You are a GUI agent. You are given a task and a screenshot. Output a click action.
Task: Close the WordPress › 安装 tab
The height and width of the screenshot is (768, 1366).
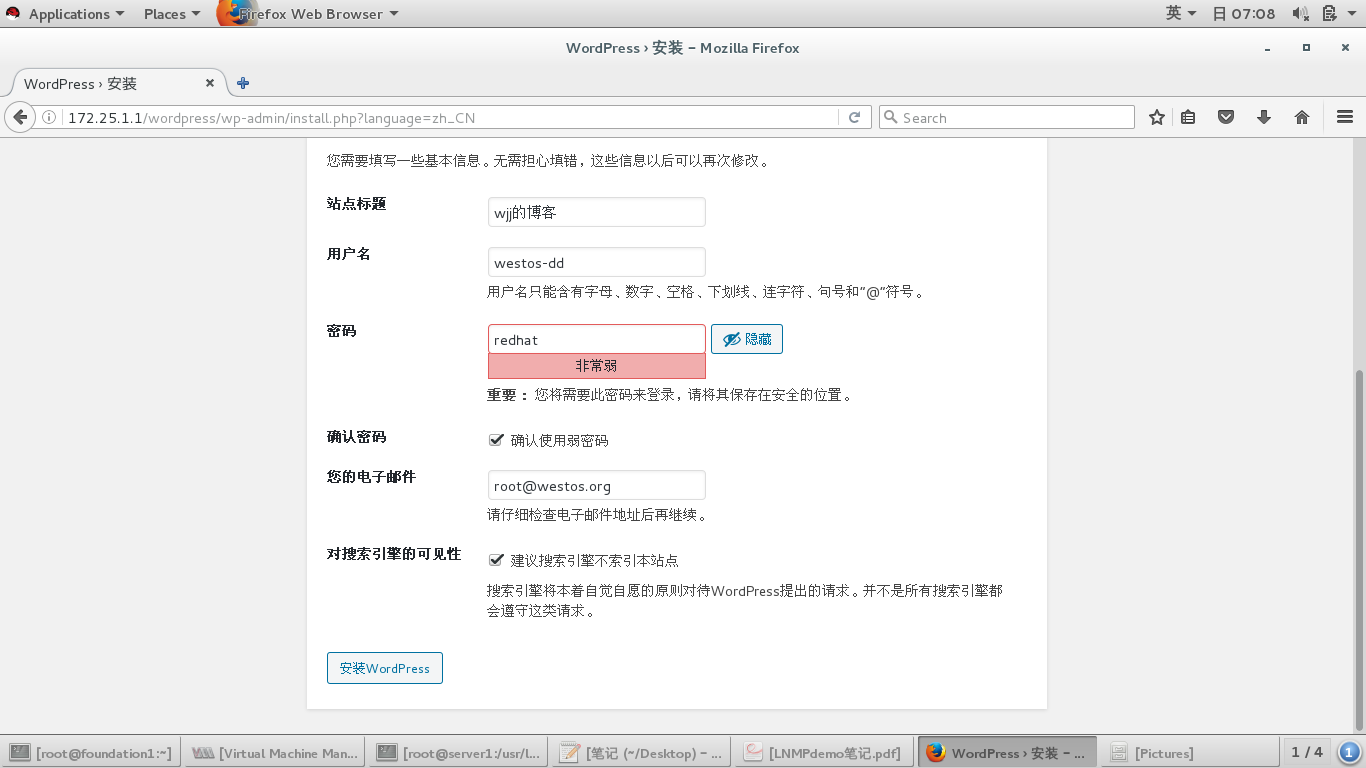210,84
